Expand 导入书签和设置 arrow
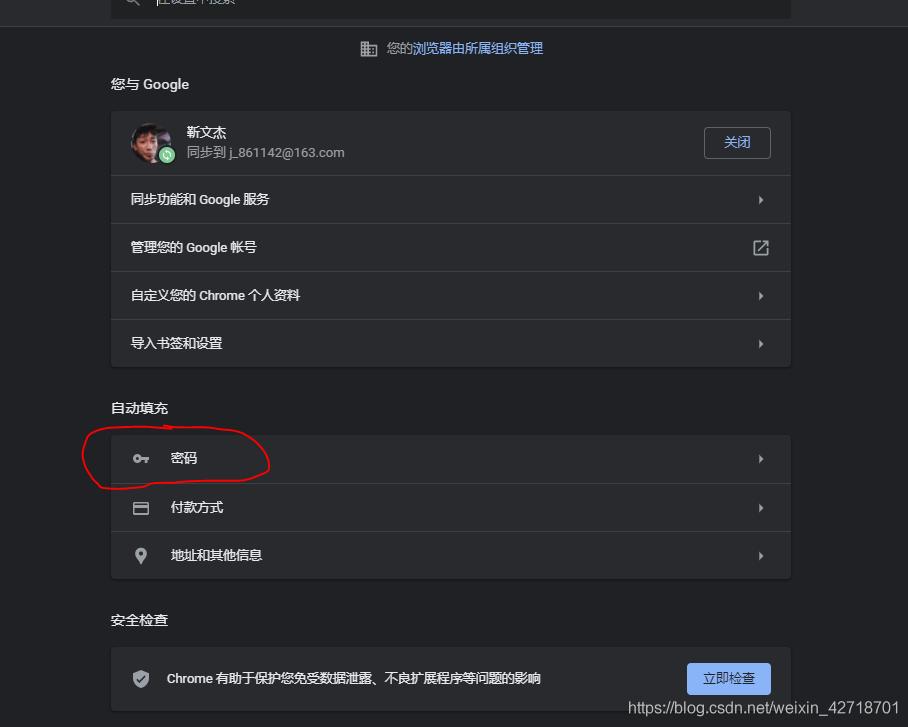The width and height of the screenshot is (908, 727). pyautogui.click(x=761, y=344)
